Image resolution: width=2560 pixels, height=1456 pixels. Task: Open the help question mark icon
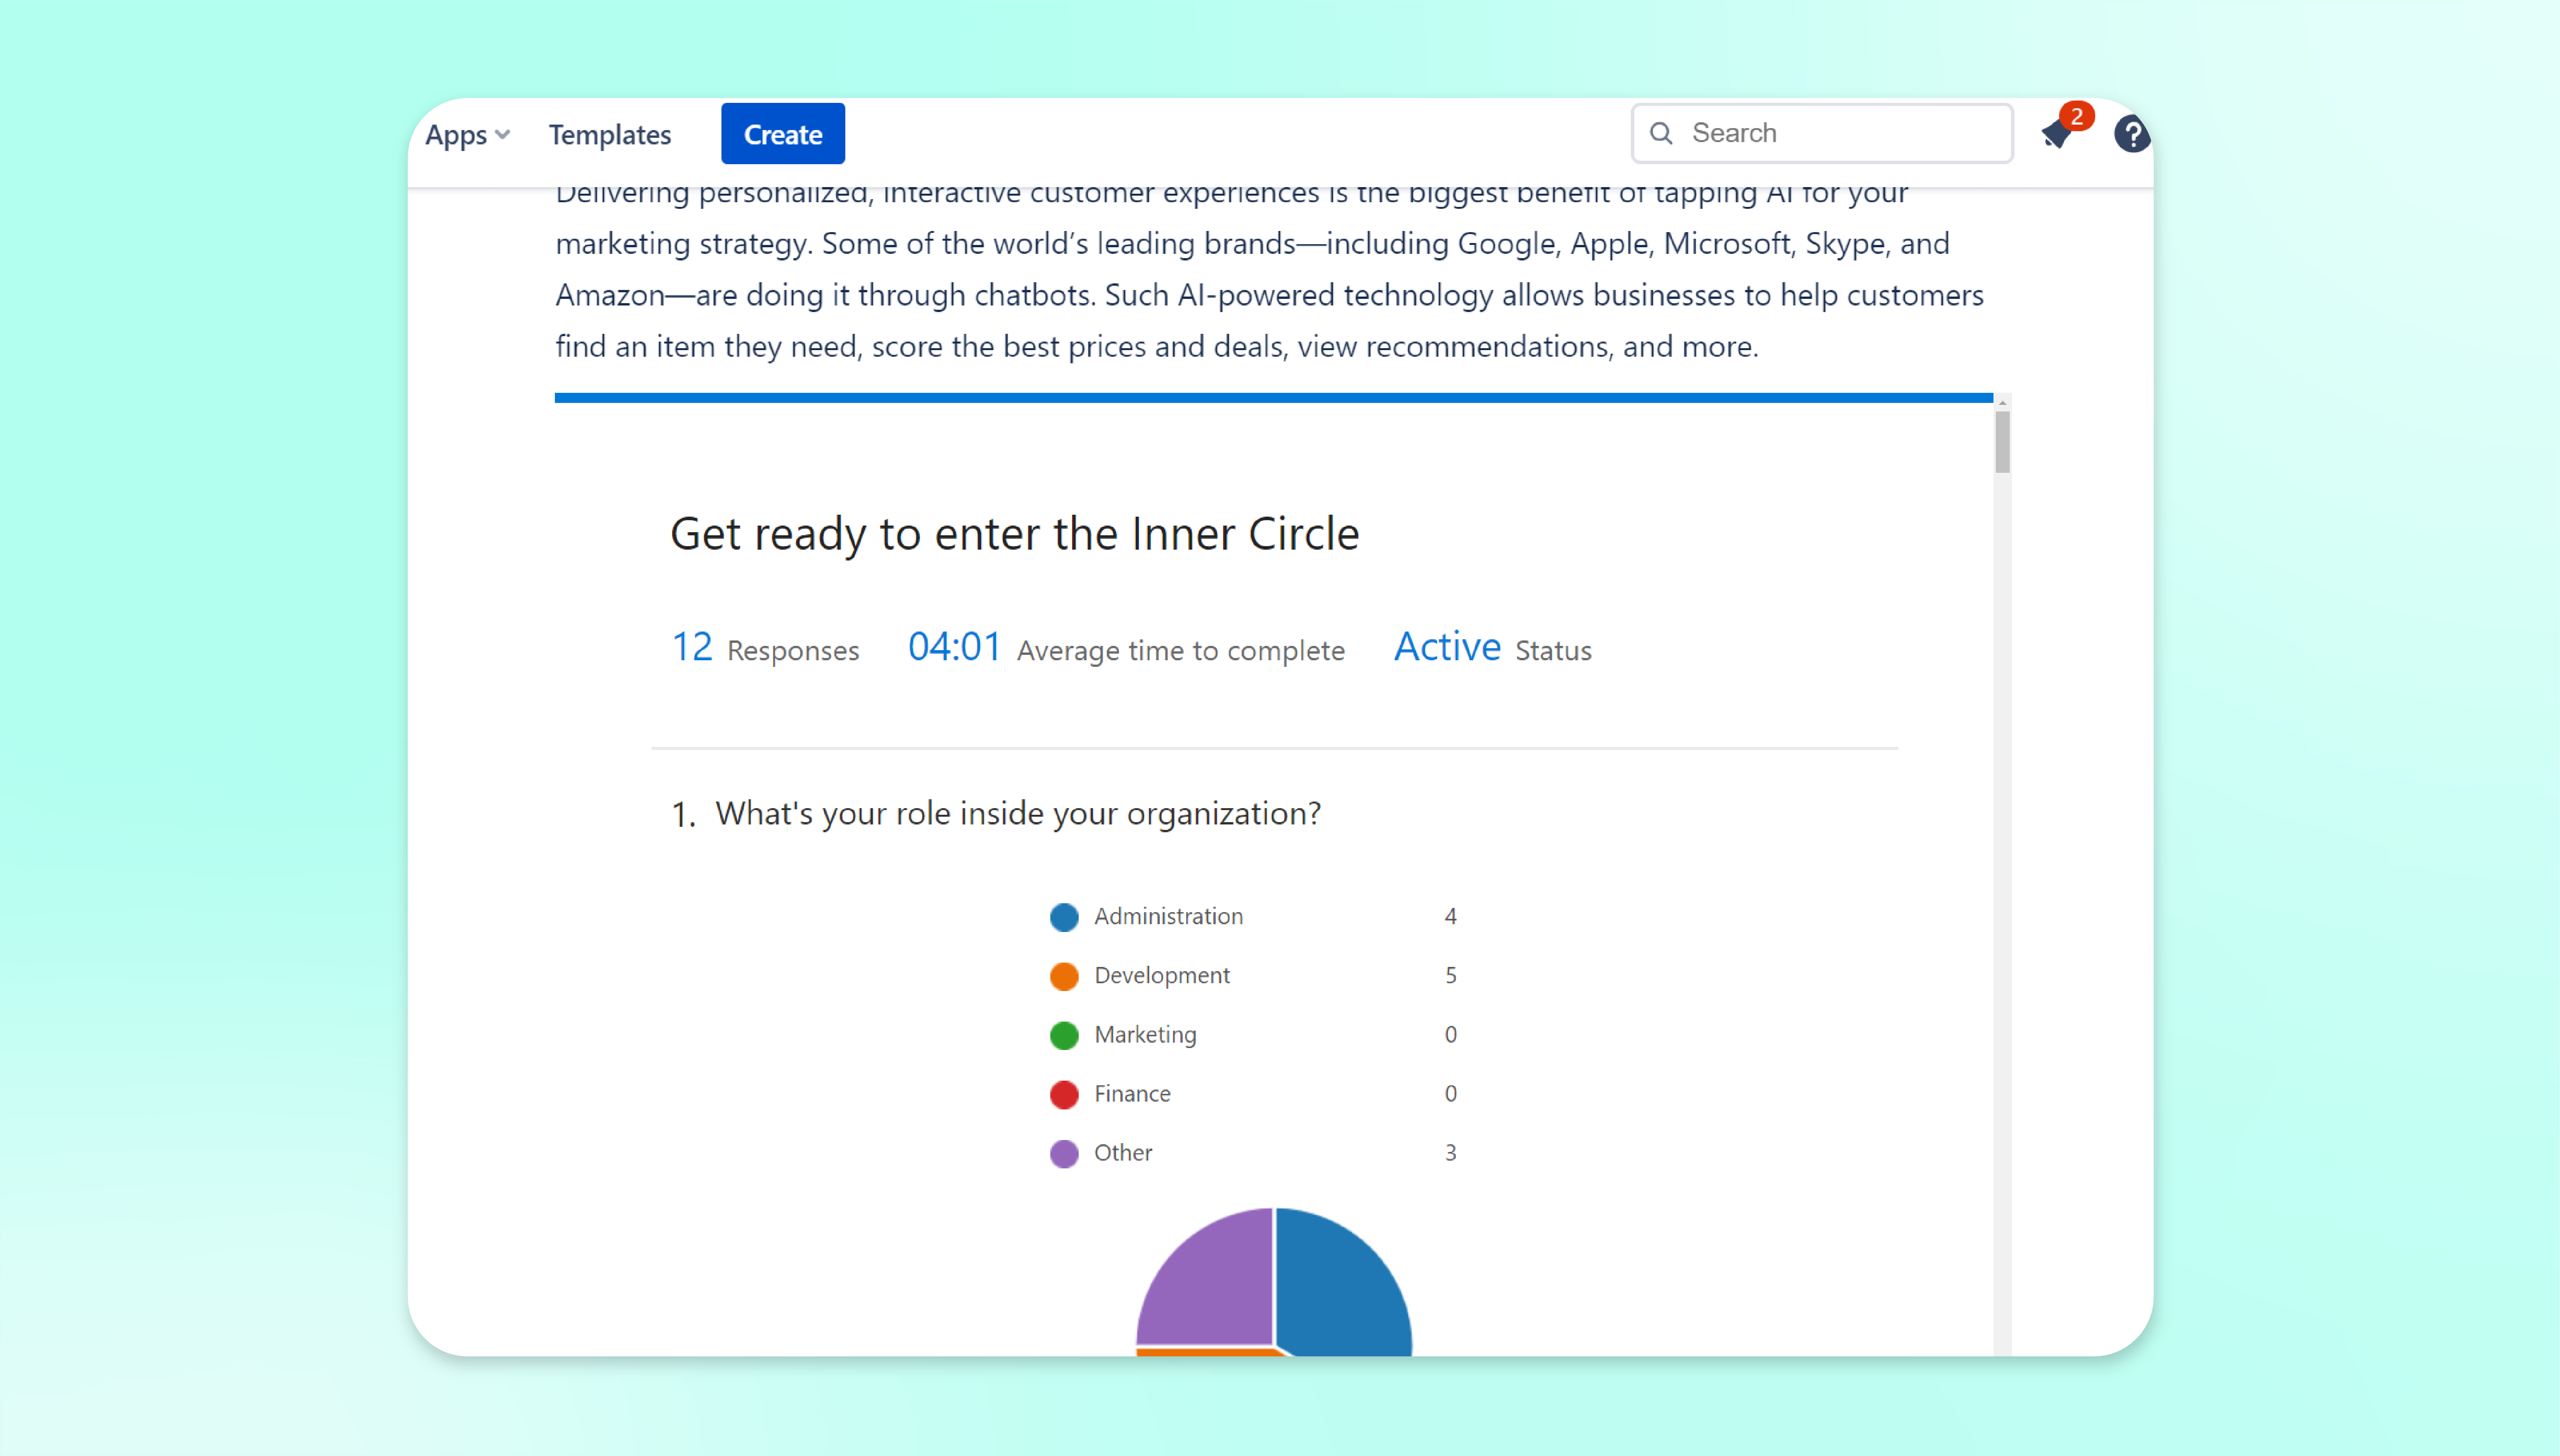(2131, 134)
